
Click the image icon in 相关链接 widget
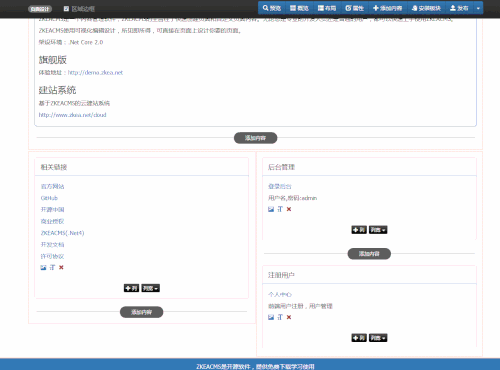pyautogui.click(x=43, y=267)
